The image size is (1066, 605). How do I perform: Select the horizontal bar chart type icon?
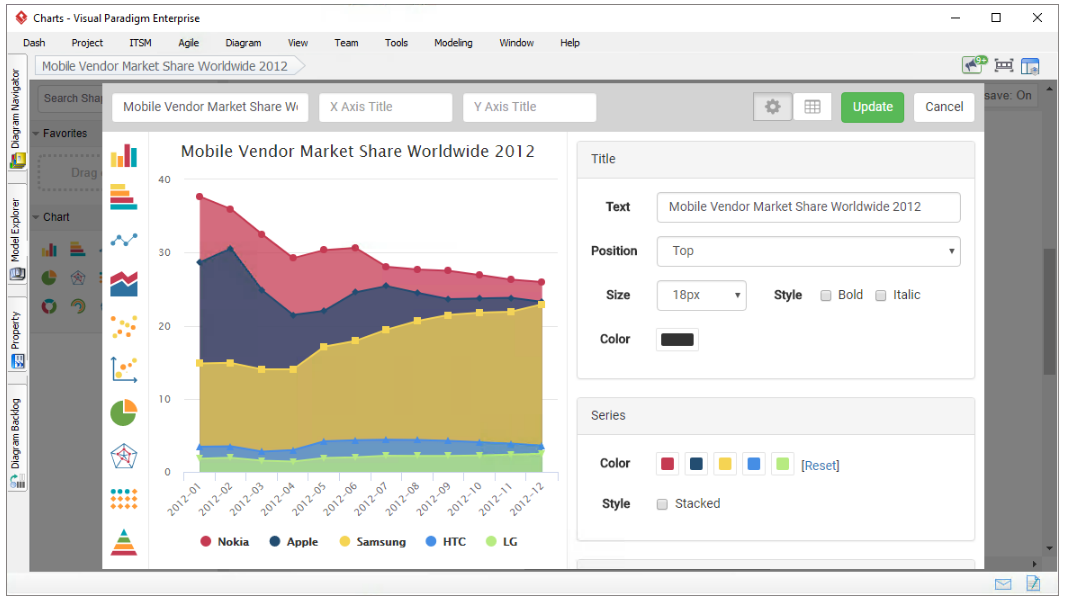[x=124, y=197]
